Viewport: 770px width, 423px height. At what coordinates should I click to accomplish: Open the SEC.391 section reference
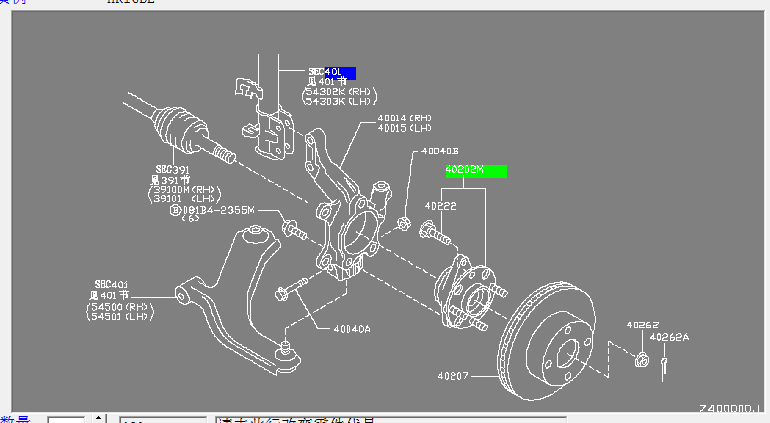[172, 170]
